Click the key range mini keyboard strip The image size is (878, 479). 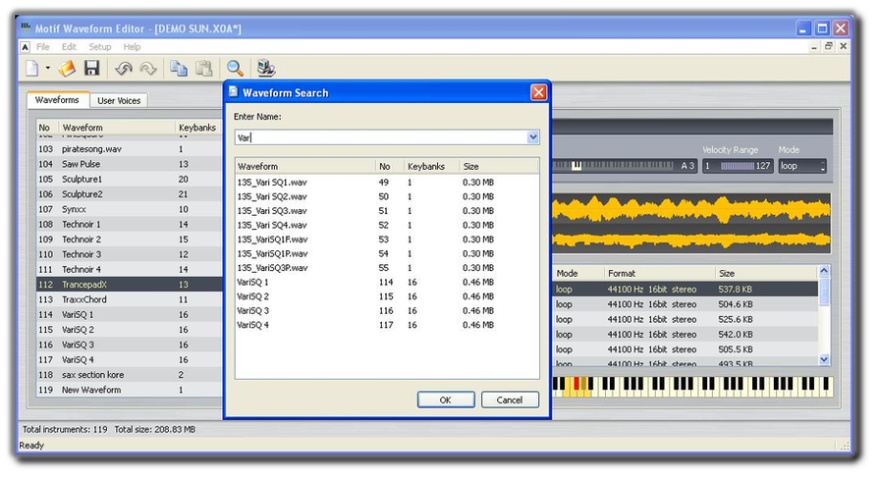613,166
